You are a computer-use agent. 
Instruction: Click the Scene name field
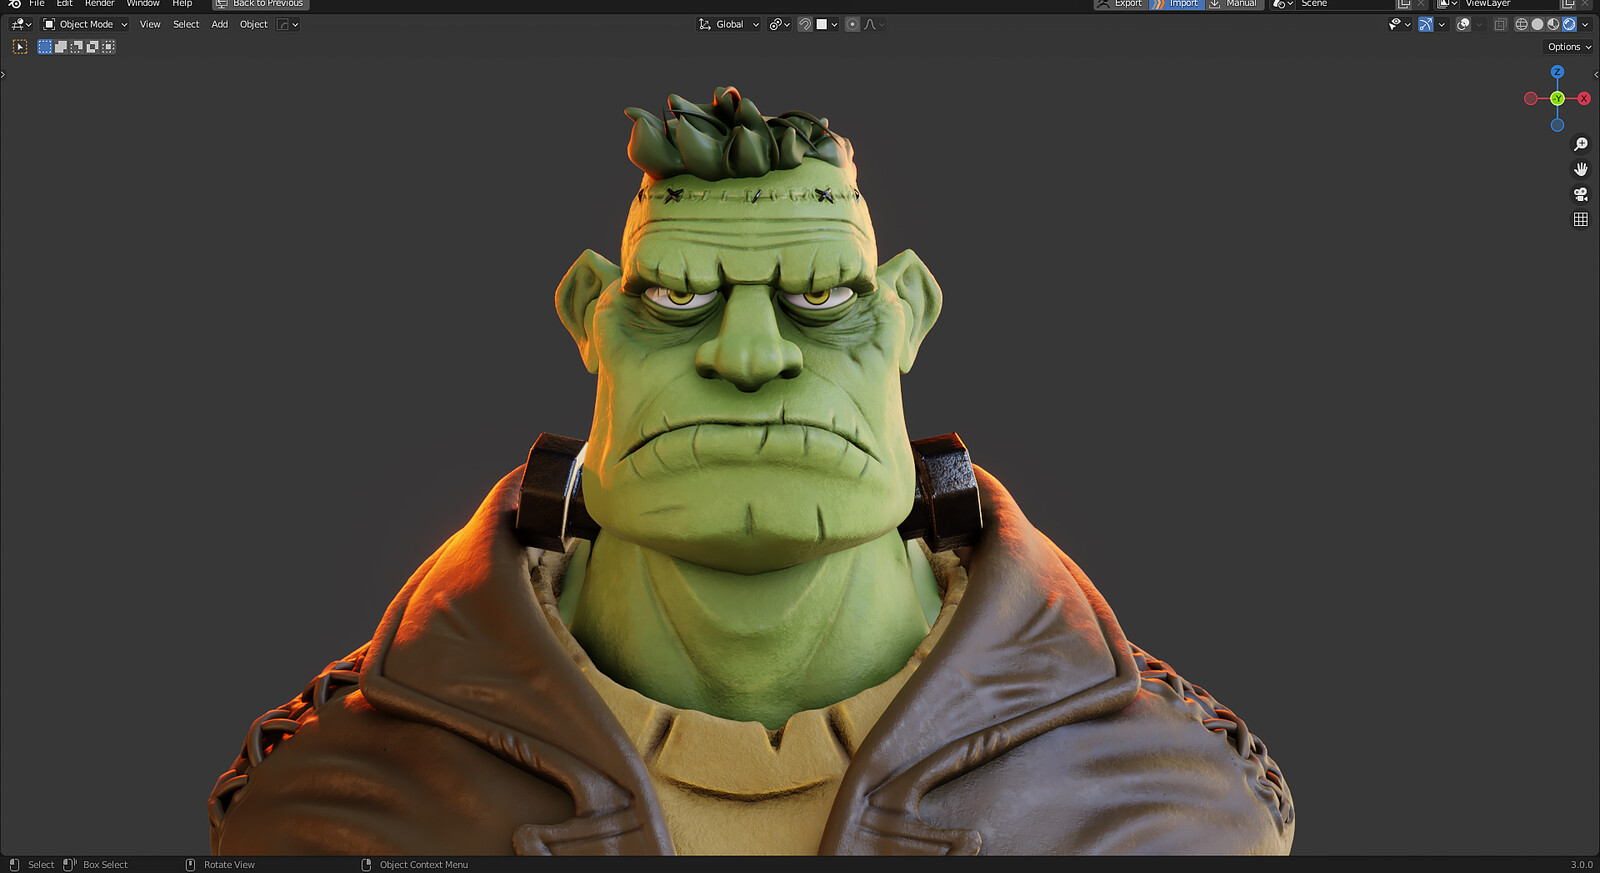tap(1345, 4)
